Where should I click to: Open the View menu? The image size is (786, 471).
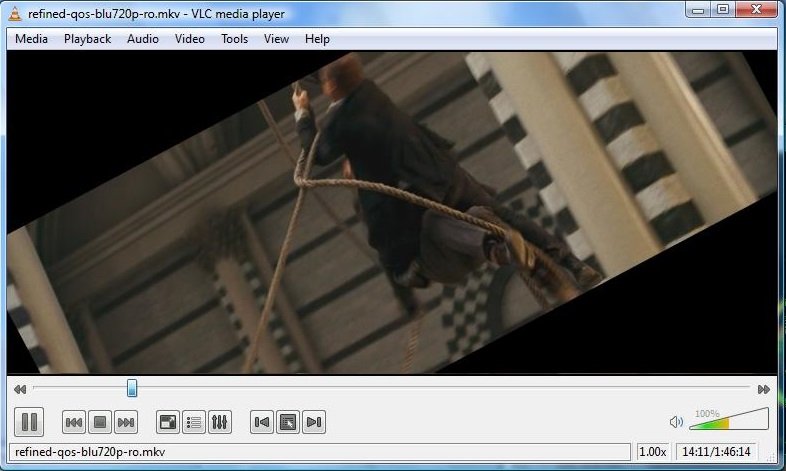(x=276, y=39)
